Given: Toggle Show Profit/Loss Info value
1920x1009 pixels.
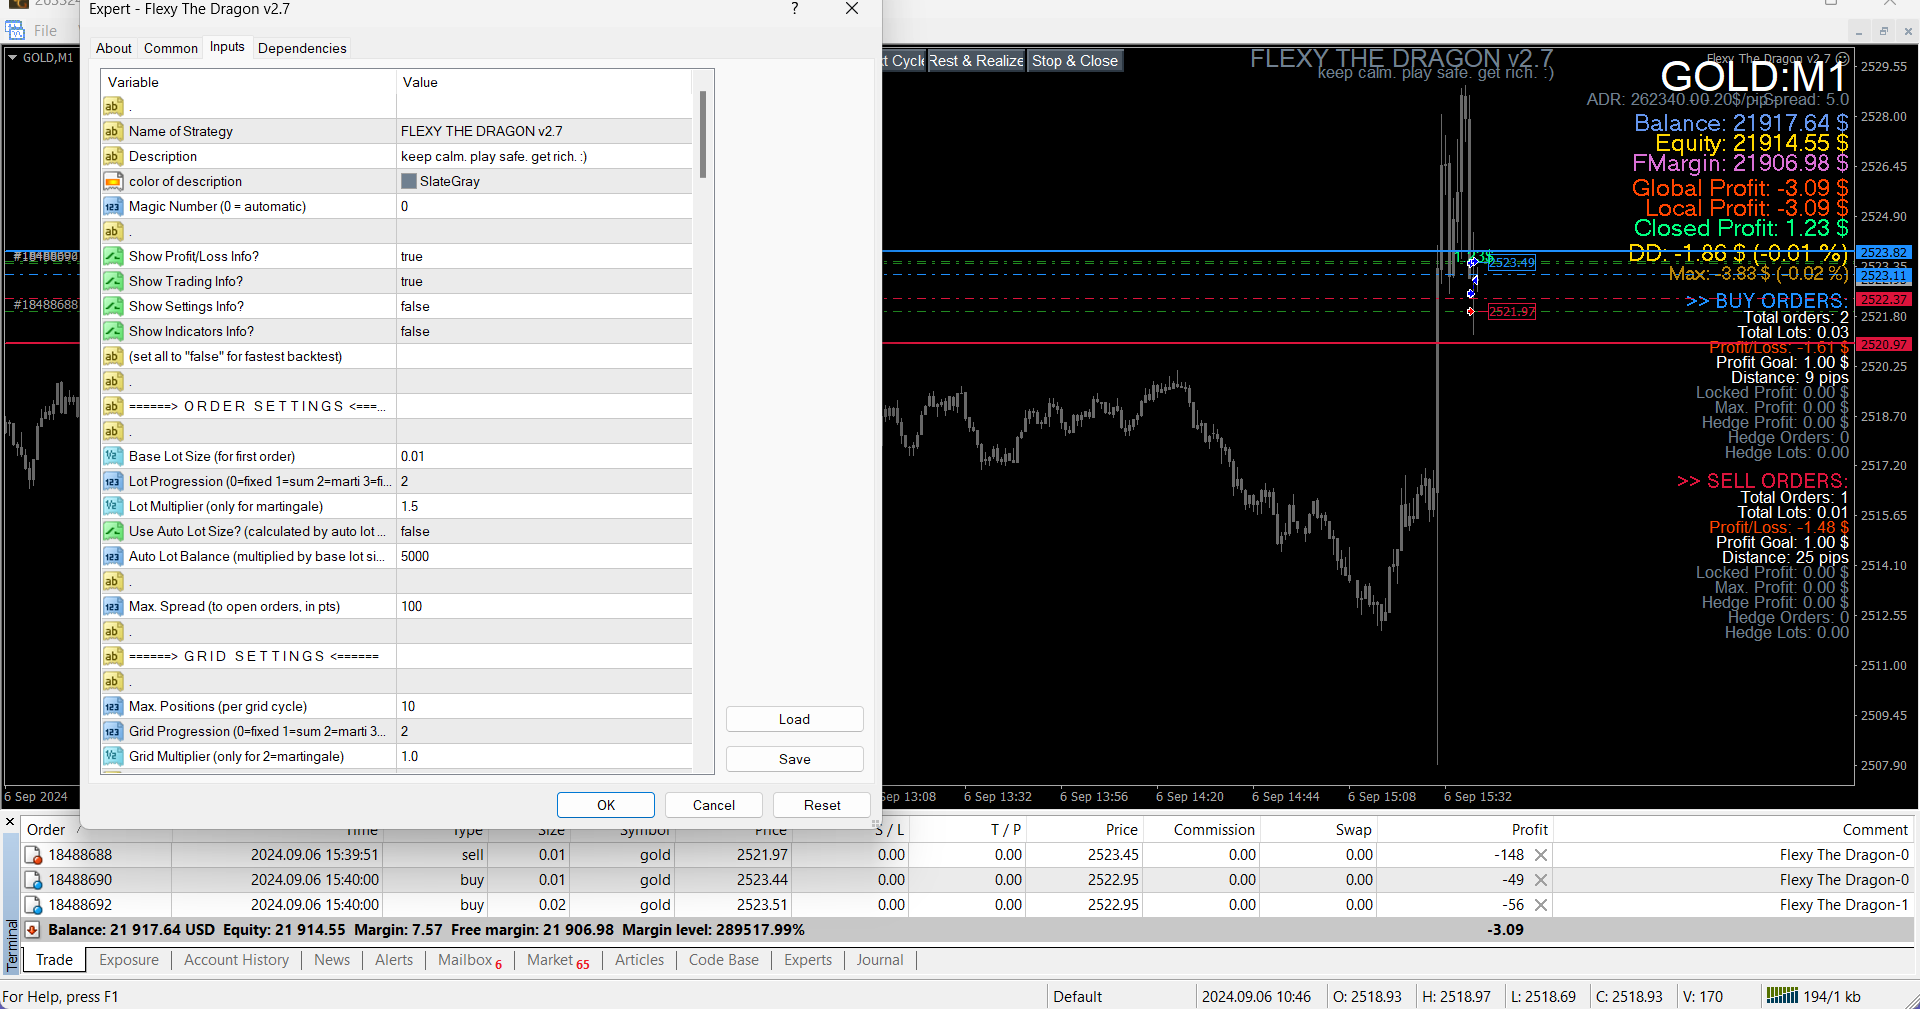Looking at the screenshot, I should tap(544, 257).
